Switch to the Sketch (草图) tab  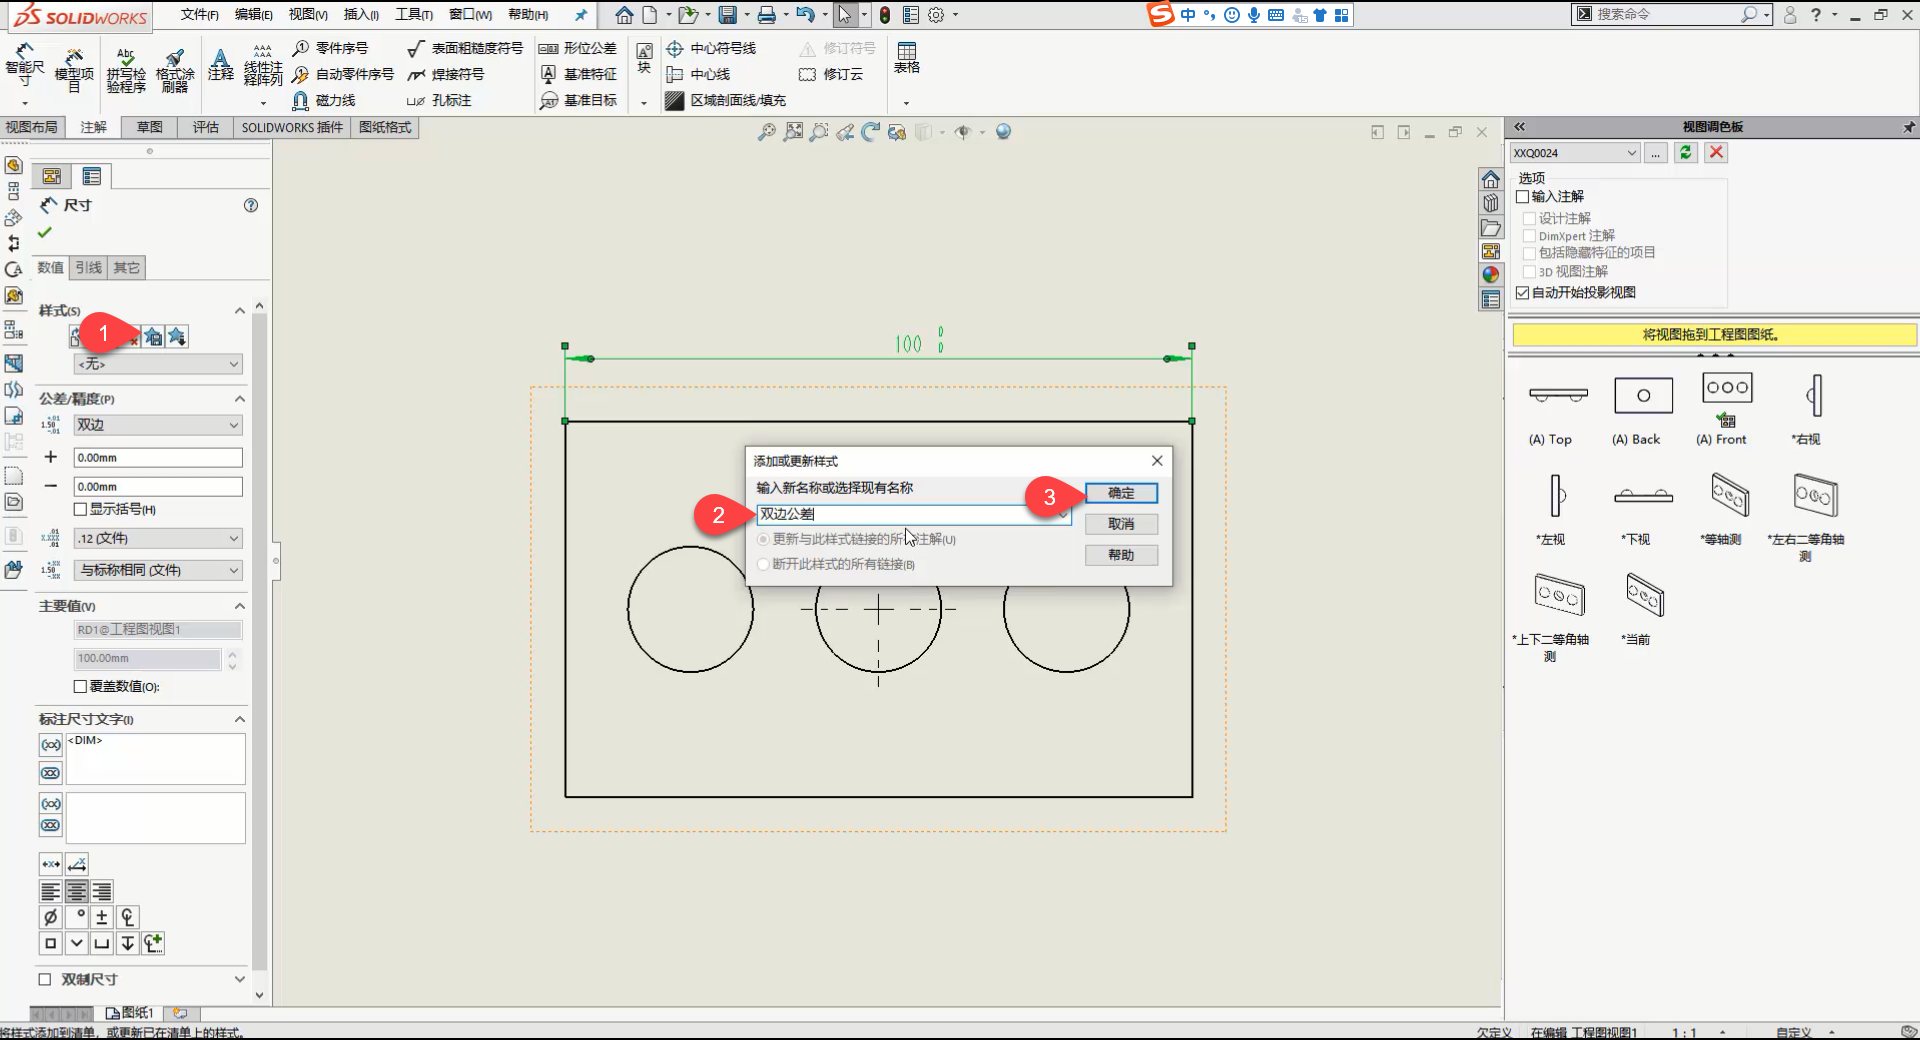[150, 127]
